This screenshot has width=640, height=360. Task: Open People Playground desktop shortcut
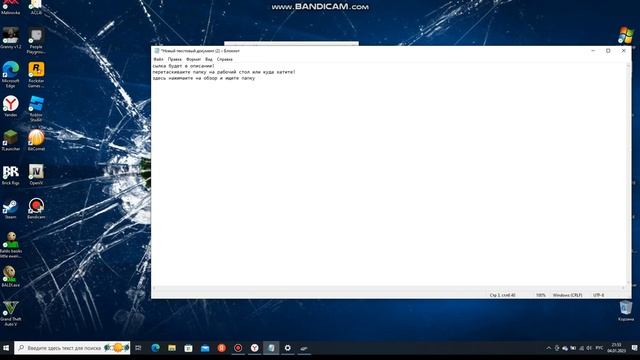[x=36, y=40]
